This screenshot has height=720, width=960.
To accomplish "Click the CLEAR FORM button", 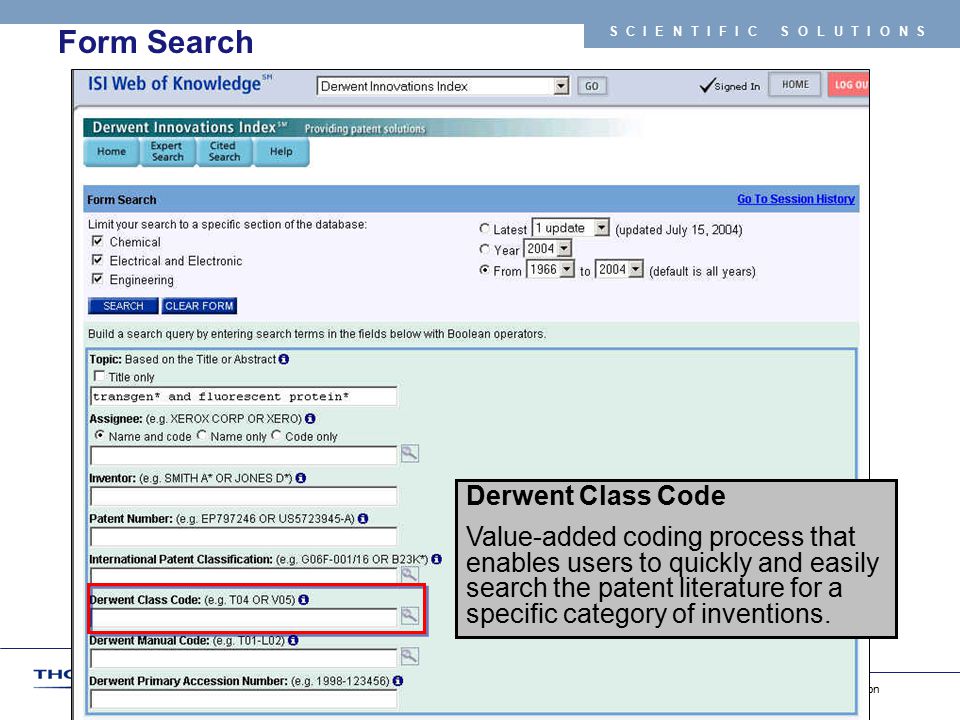I will 199,306.
